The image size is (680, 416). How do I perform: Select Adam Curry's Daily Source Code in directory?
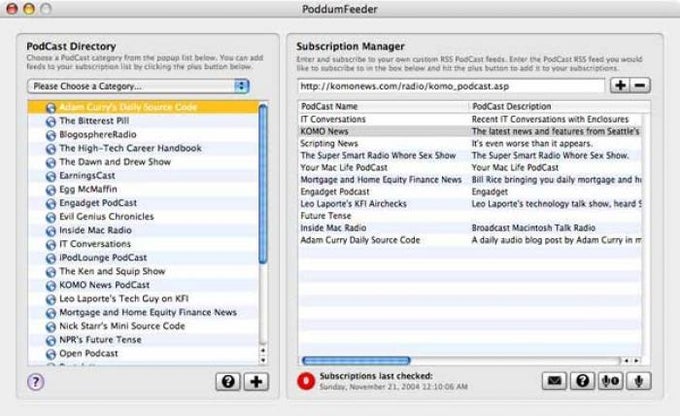(x=144, y=107)
